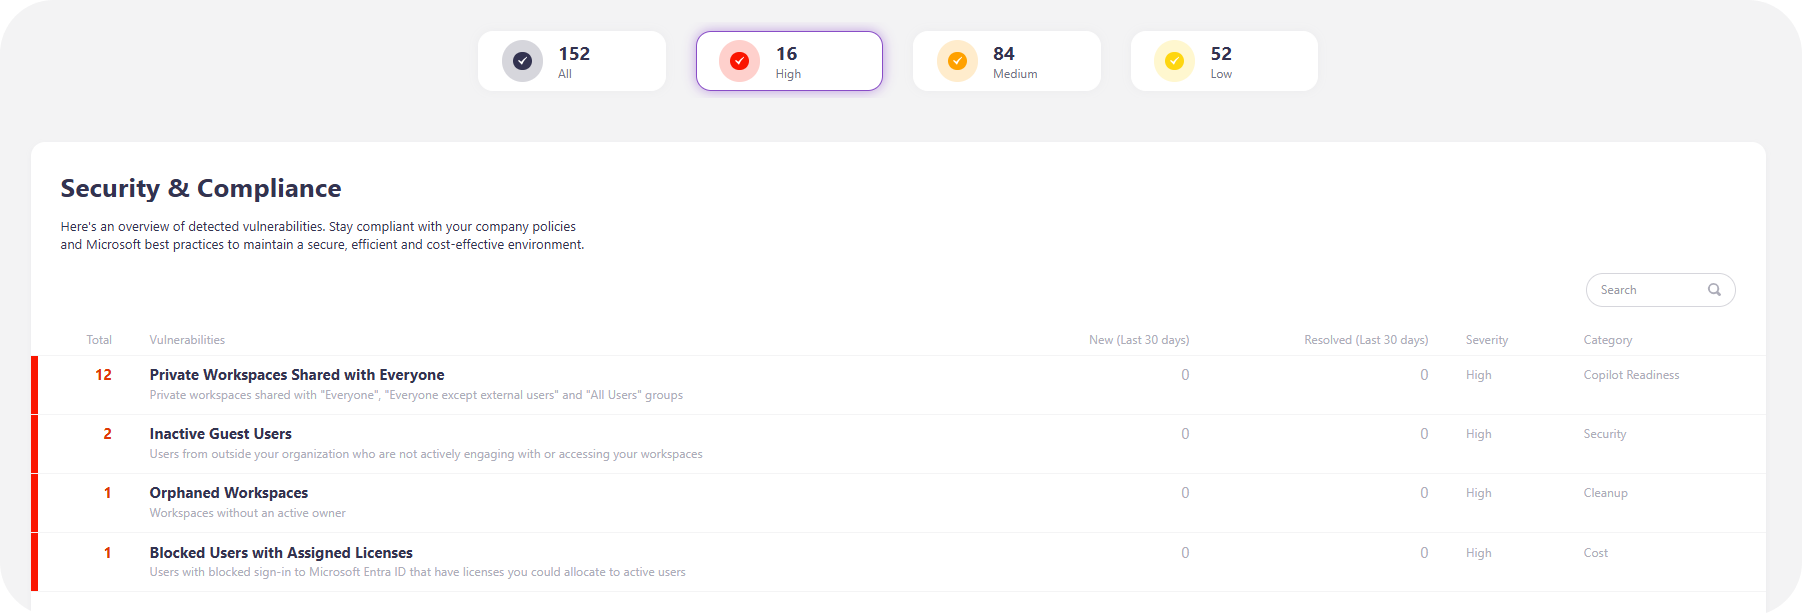Sort by New (Last 30 days) column
The height and width of the screenshot is (616, 1802).
(1138, 340)
